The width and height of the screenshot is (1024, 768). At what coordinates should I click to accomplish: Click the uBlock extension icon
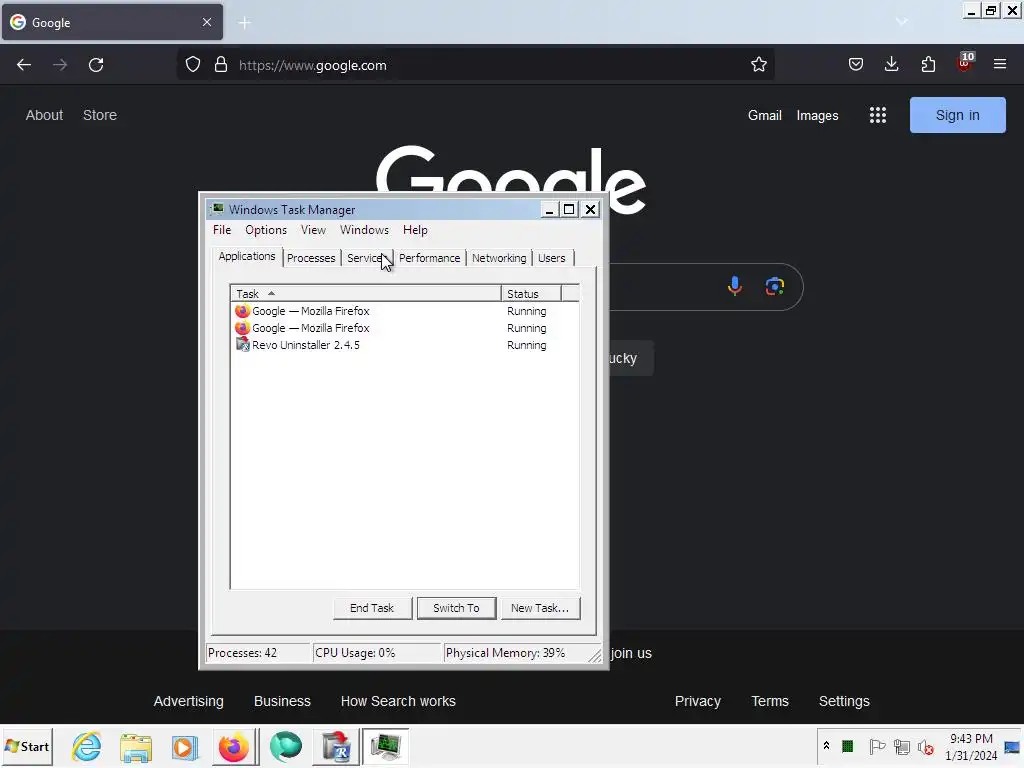coord(965,63)
